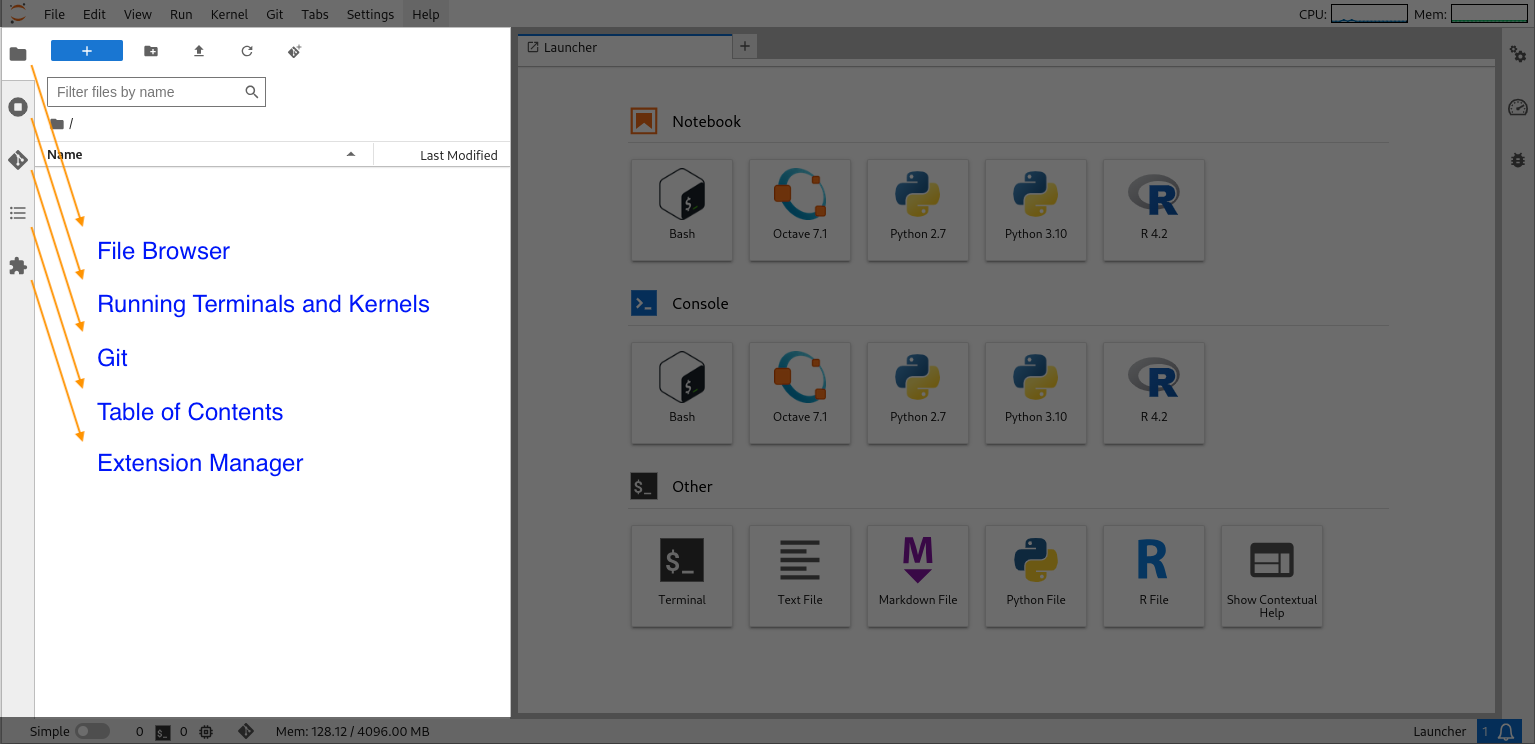Start an R 4.2 console
This screenshot has height=744, width=1535.
[1154, 393]
